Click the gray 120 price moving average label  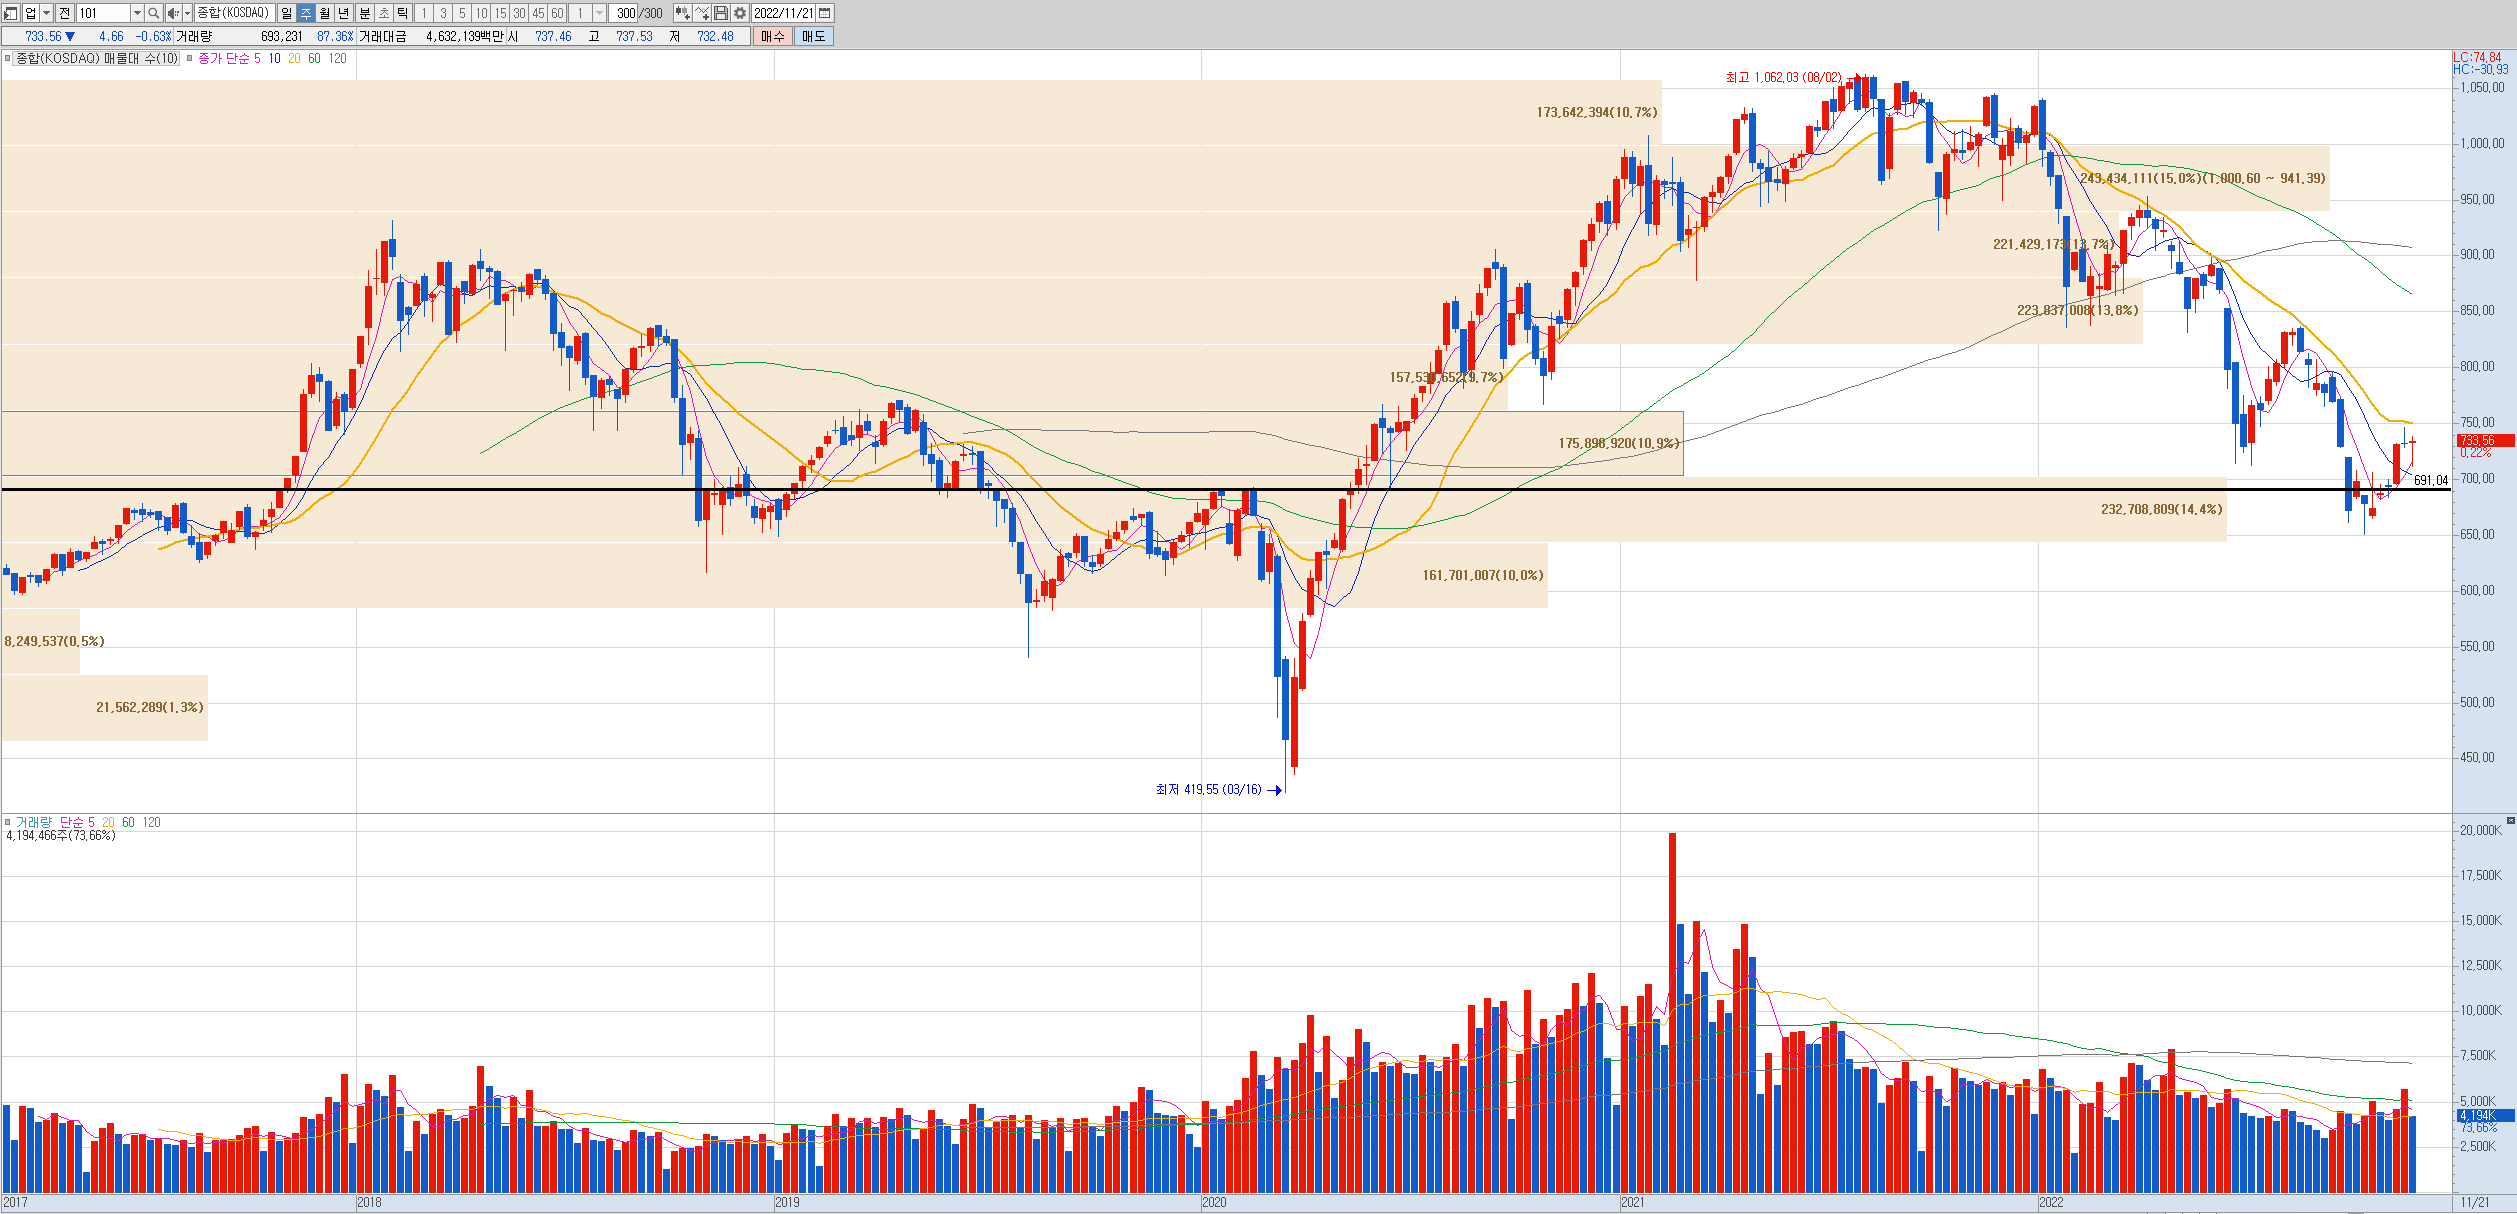coord(337,59)
